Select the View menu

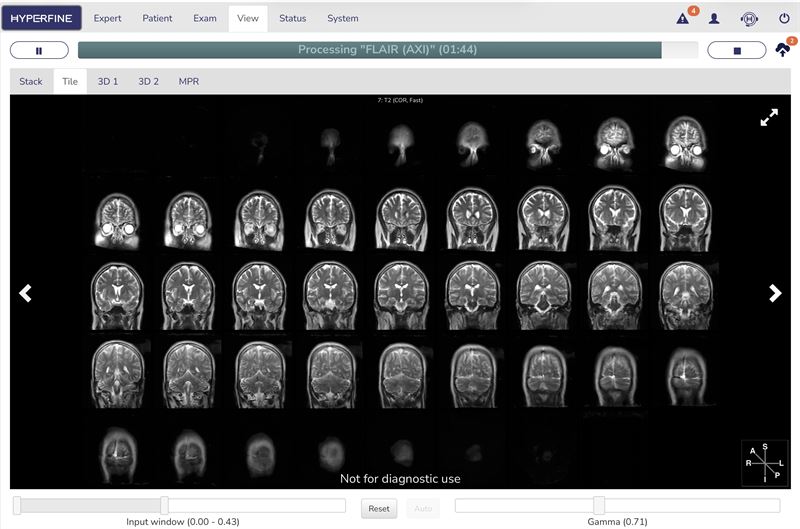click(248, 18)
